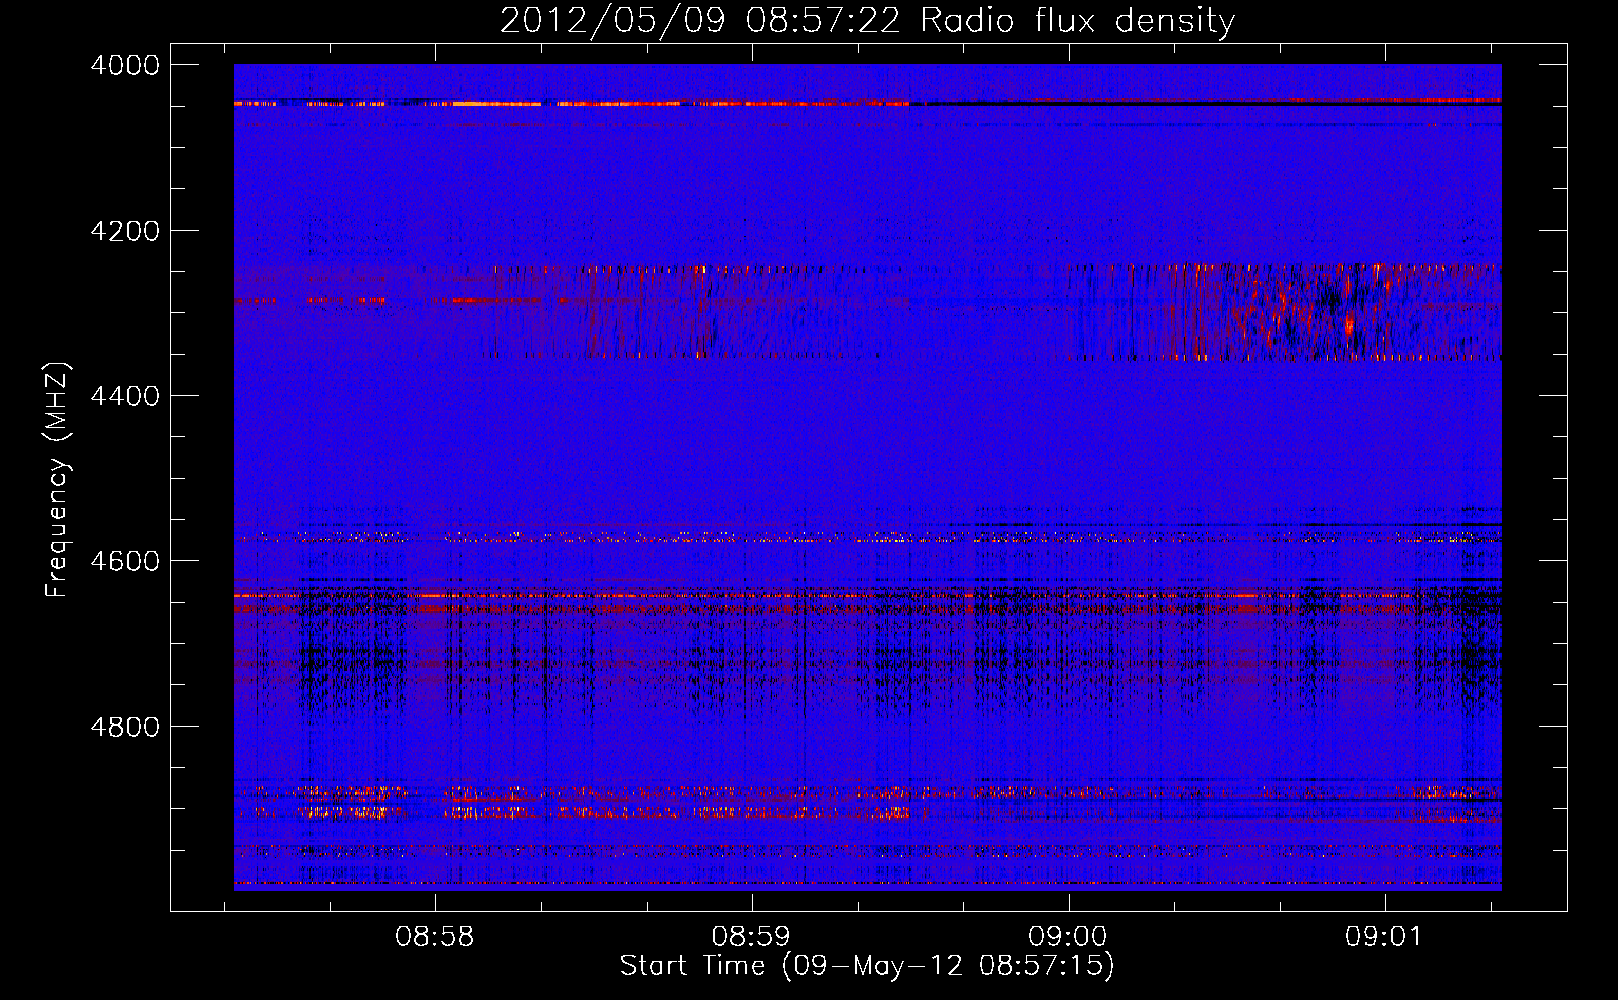Click the plot title "Radio flux density"
Screen dimensions: 1618x1000
coord(1077,21)
